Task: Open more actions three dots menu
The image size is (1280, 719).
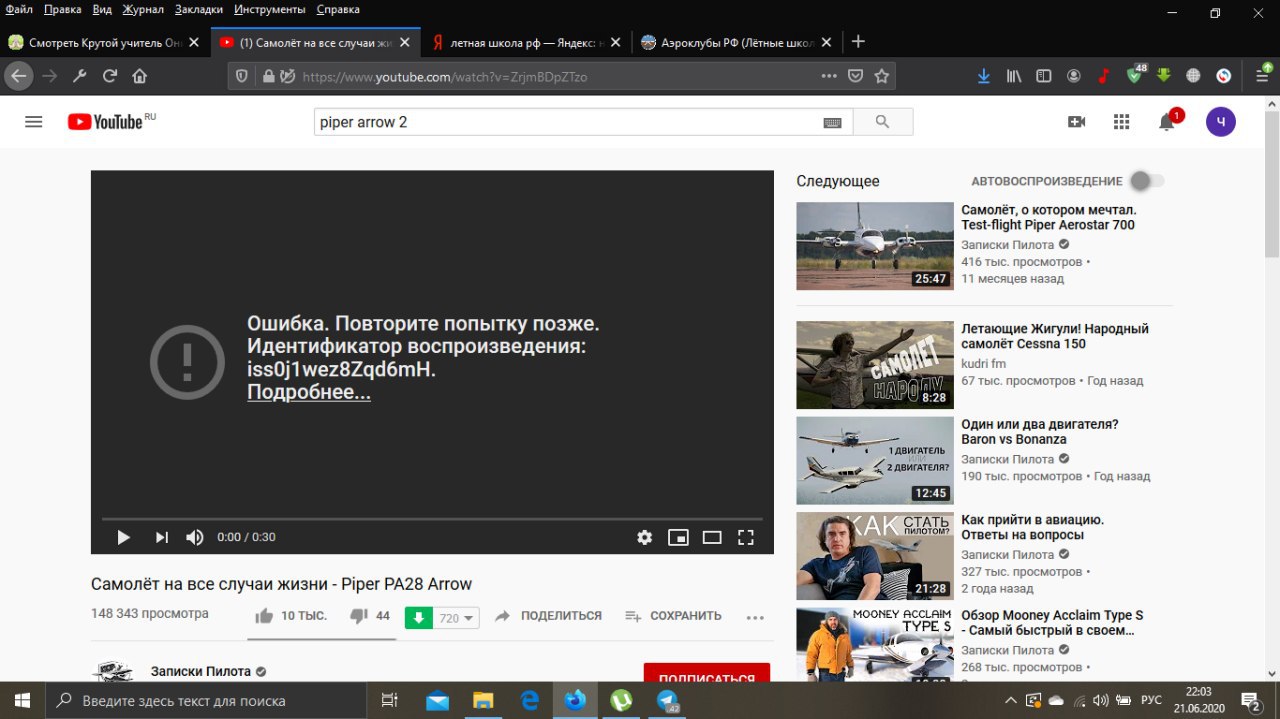Action: 755,618
